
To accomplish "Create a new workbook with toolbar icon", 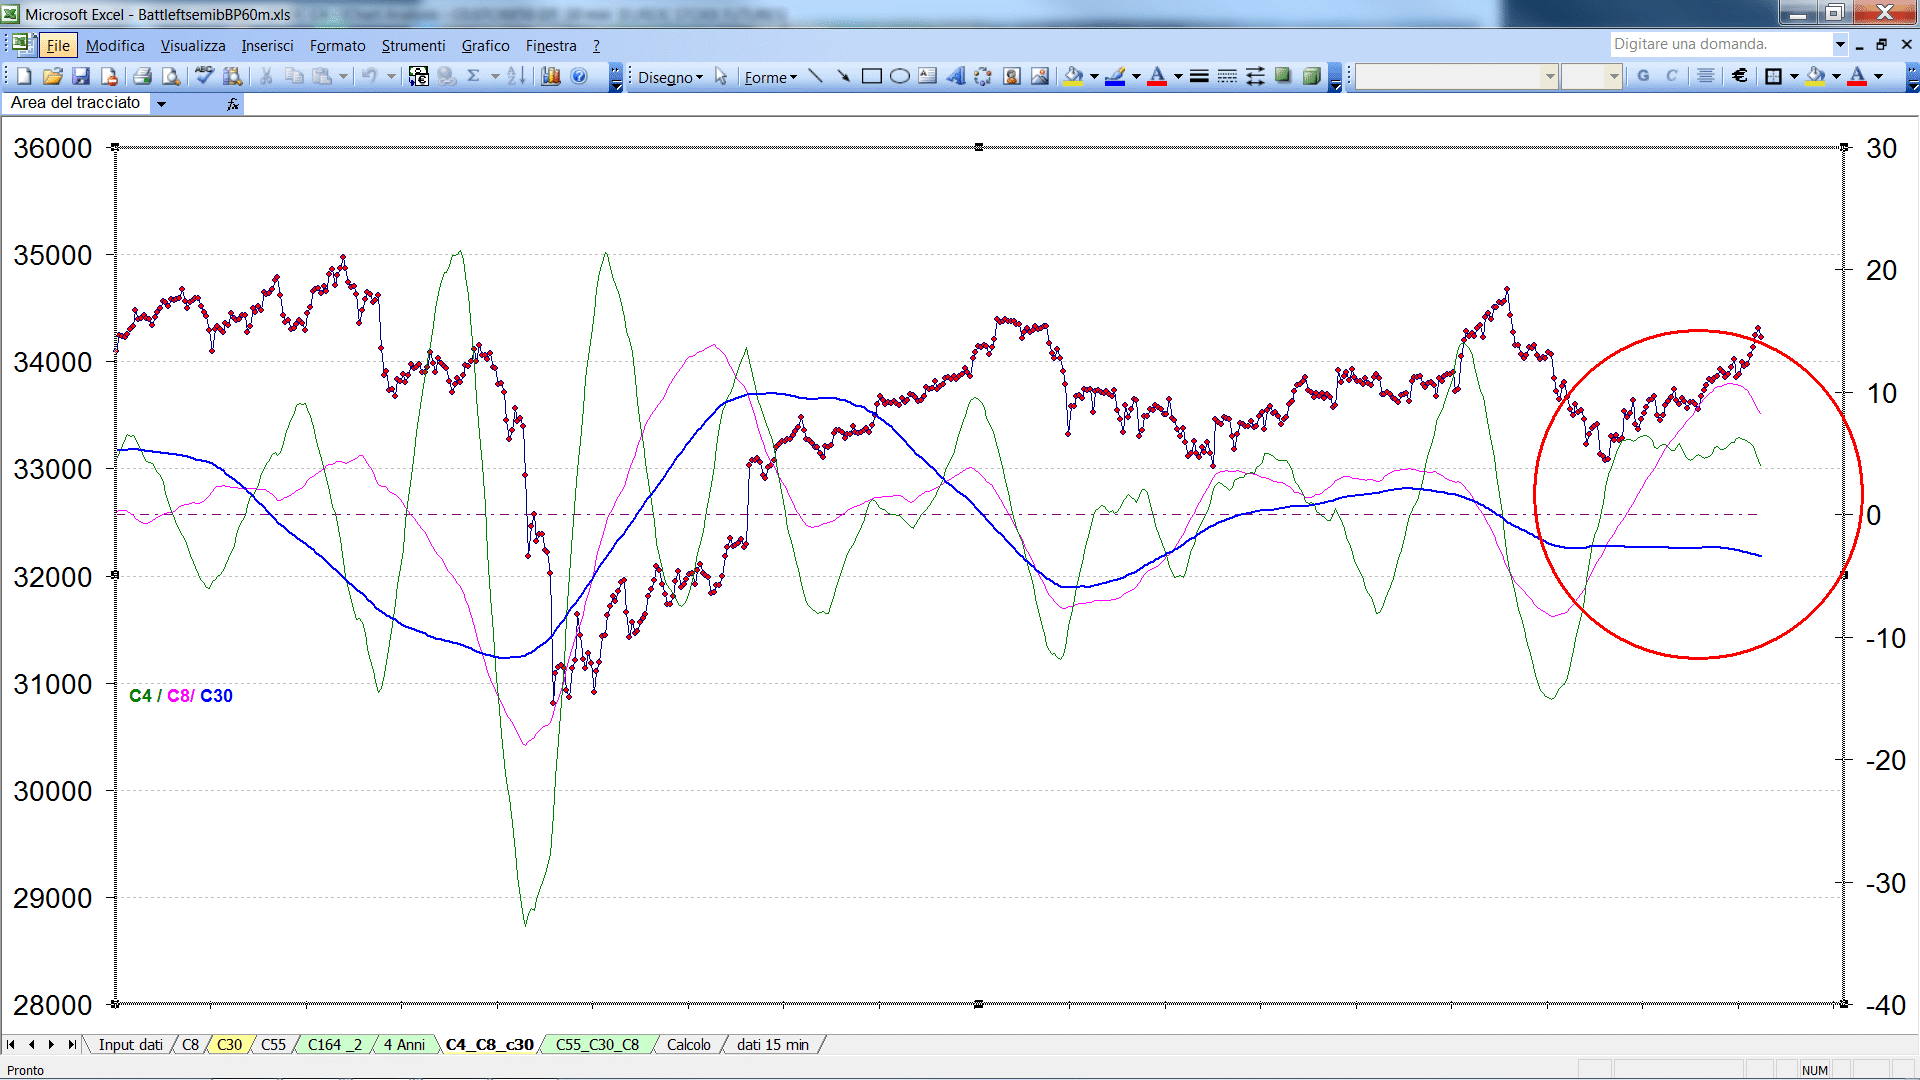I will coord(24,76).
